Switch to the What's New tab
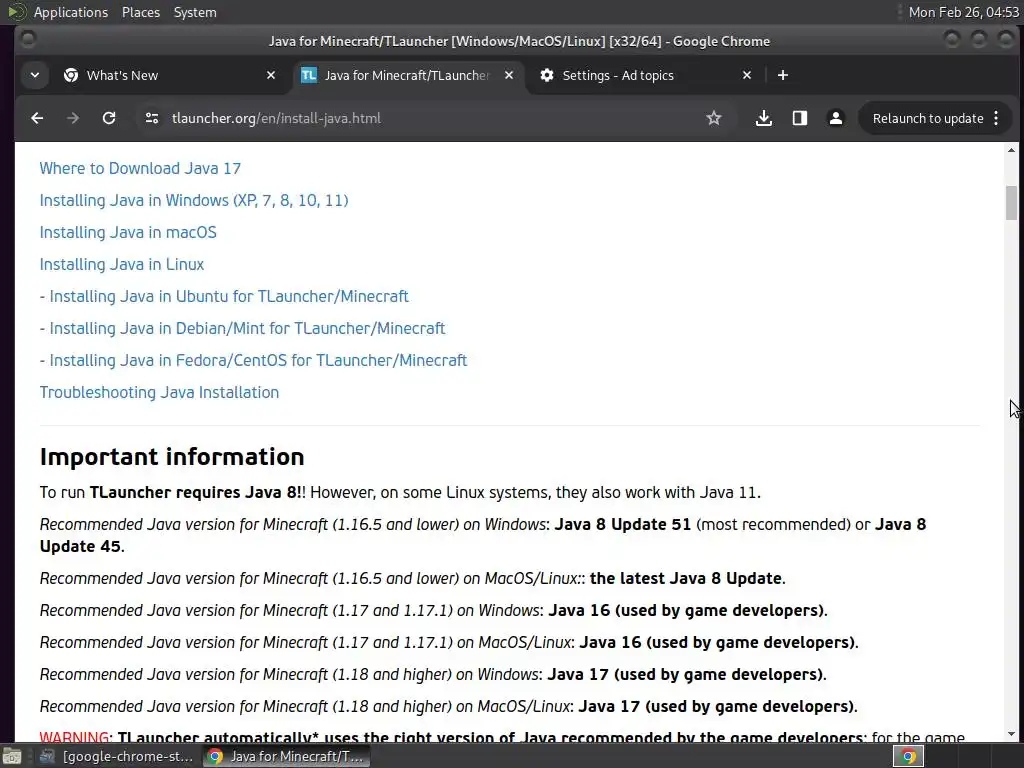 (169, 75)
